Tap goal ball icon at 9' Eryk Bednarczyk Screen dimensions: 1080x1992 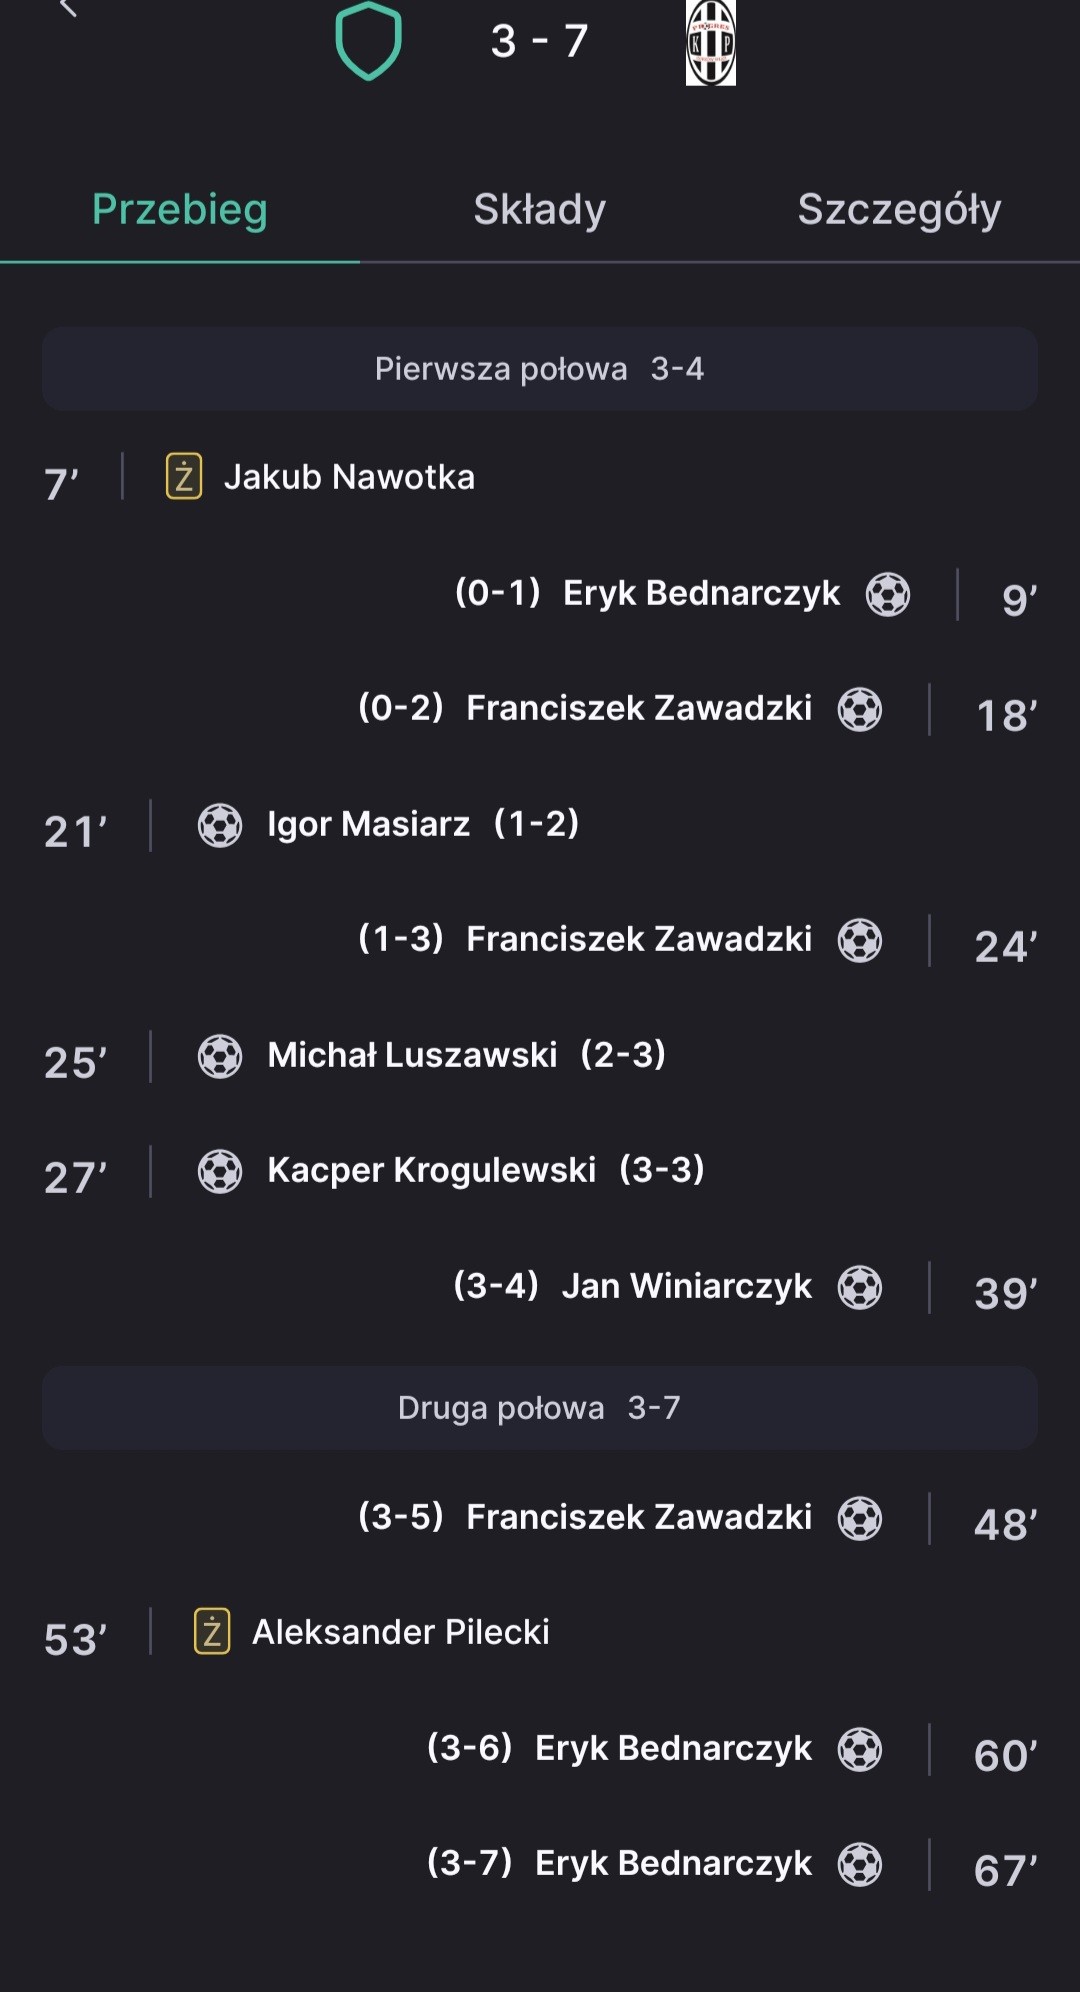[x=888, y=594]
